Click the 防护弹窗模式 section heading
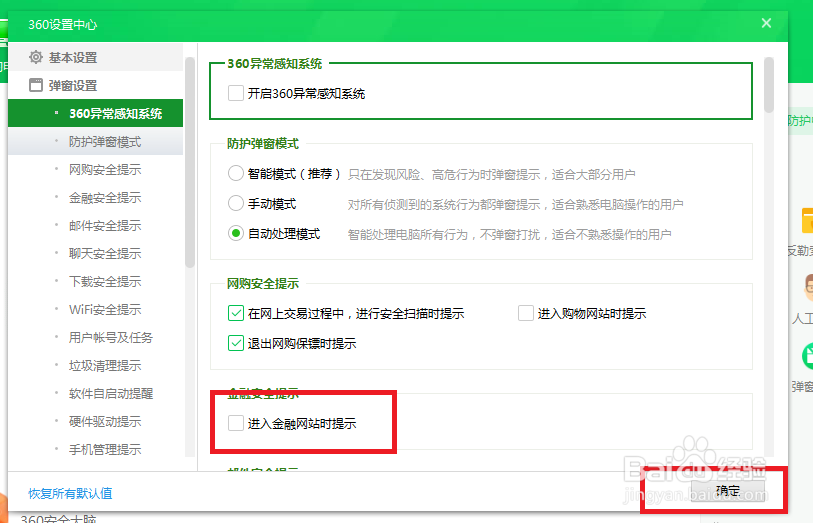 tap(263, 143)
